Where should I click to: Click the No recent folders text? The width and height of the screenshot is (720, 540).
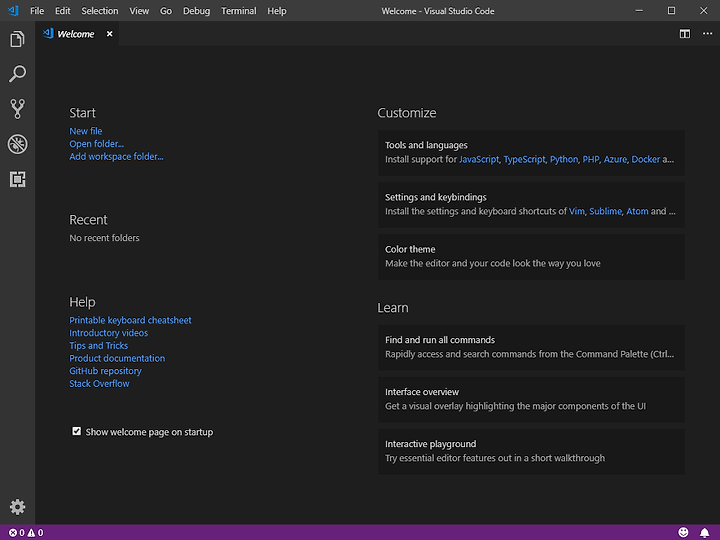104,238
